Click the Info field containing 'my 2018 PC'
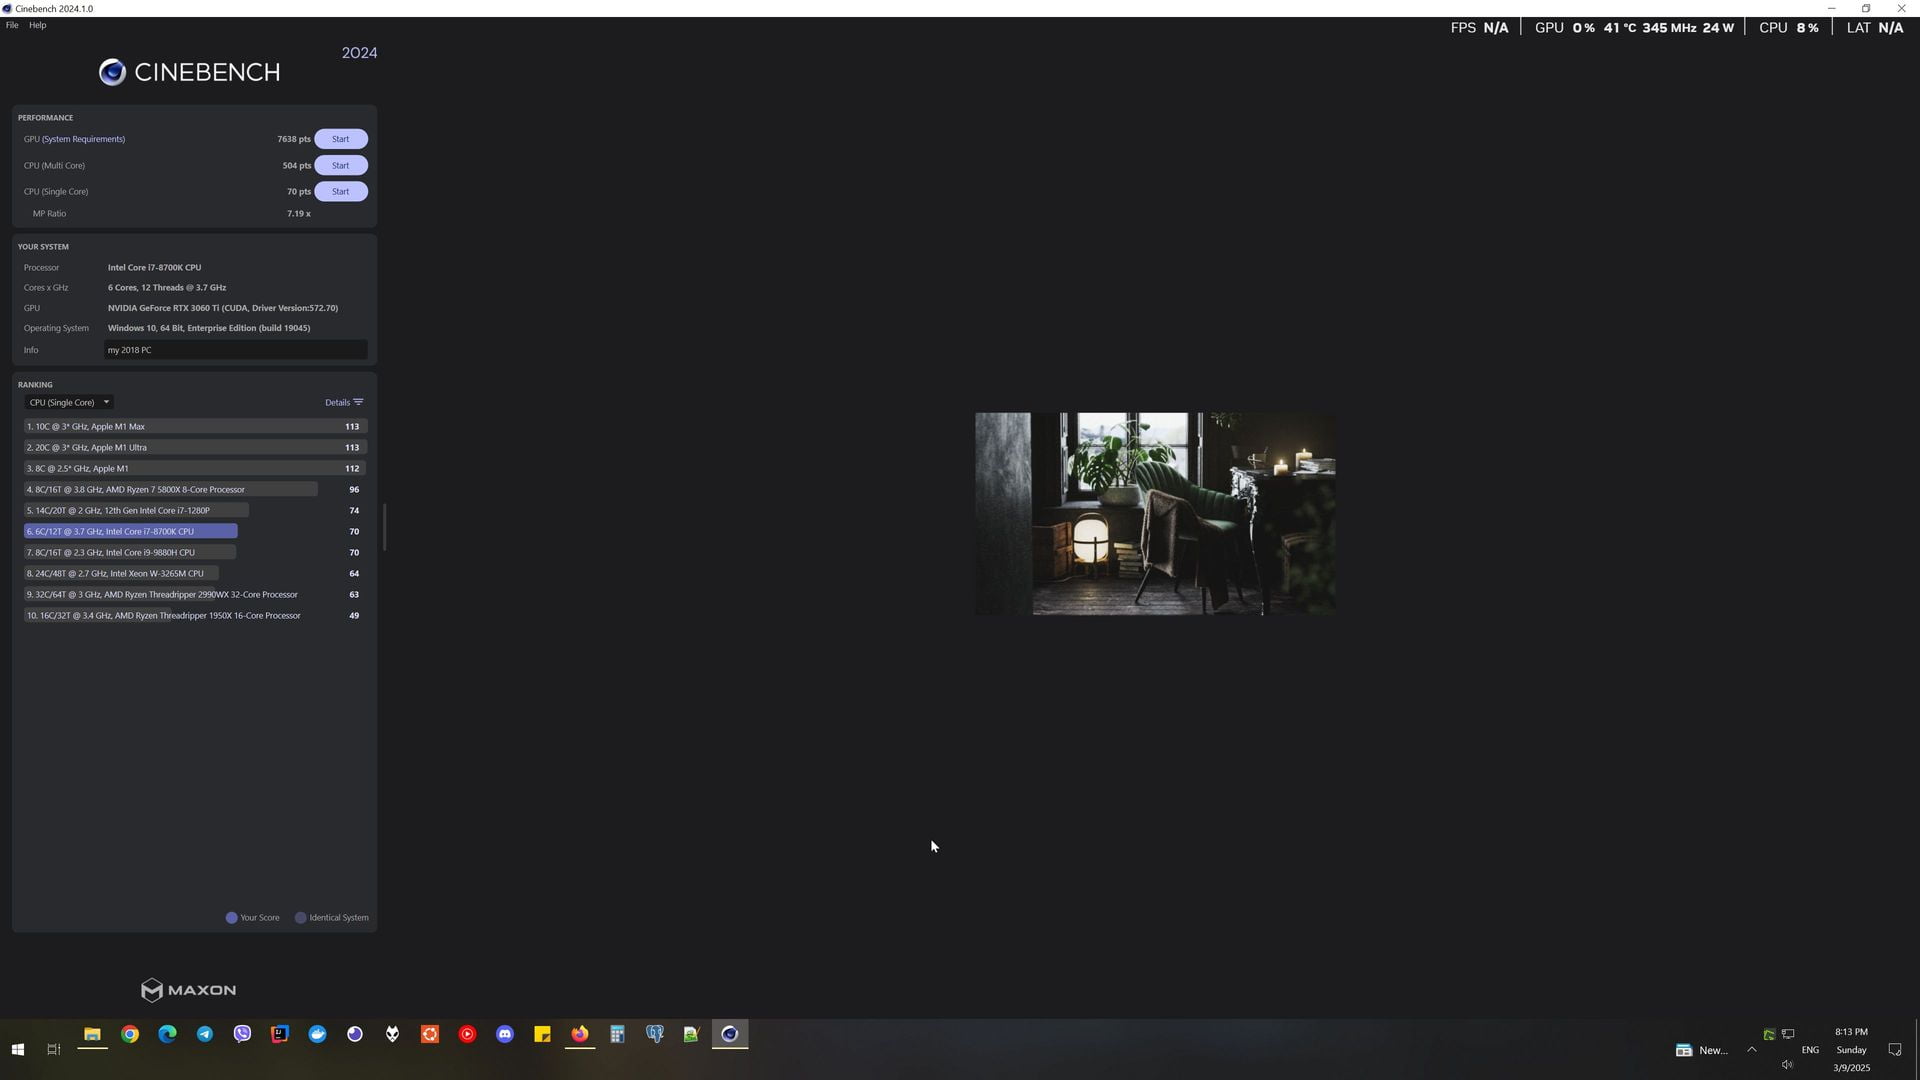 pyautogui.click(x=236, y=350)
